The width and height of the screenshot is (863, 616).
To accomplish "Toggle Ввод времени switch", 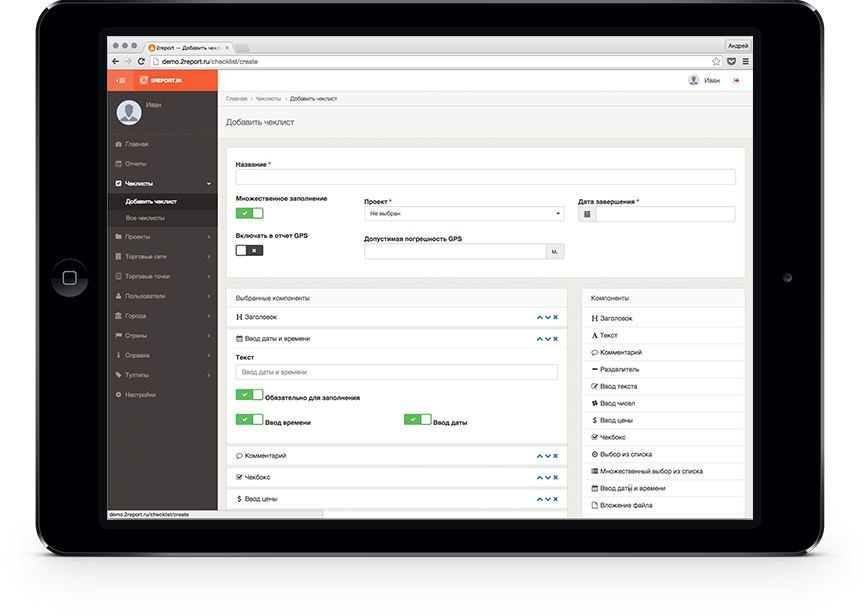I will click(249, 419).
